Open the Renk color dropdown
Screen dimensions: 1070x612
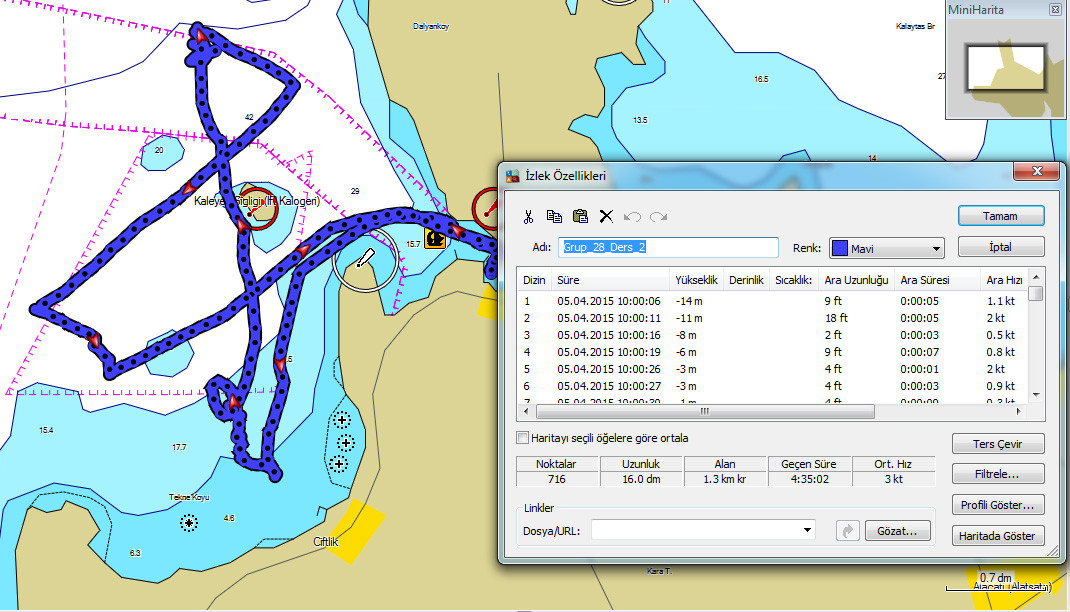coord(936,249)
